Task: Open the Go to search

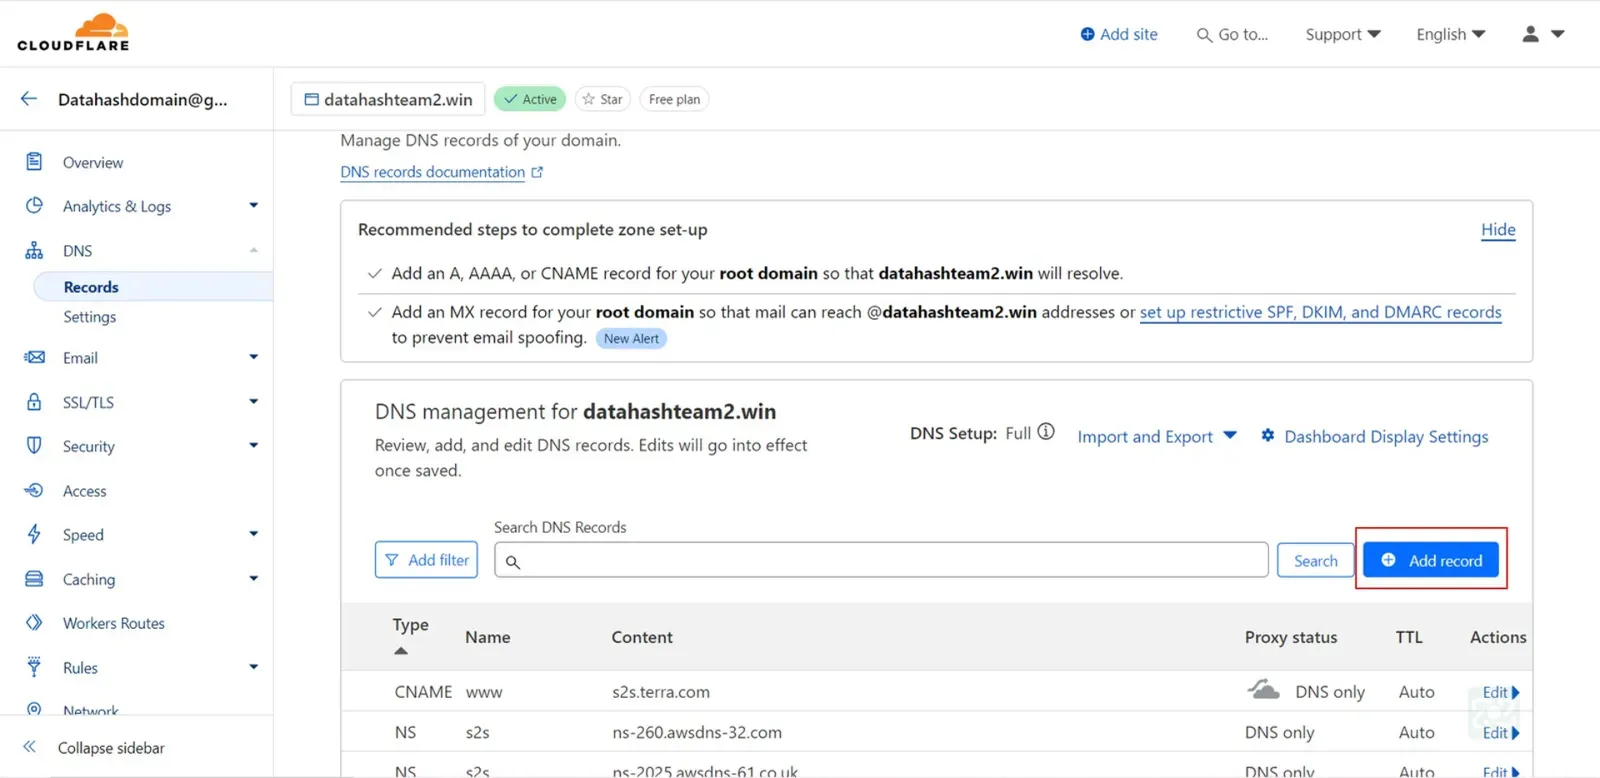Action: (1232, 34)
